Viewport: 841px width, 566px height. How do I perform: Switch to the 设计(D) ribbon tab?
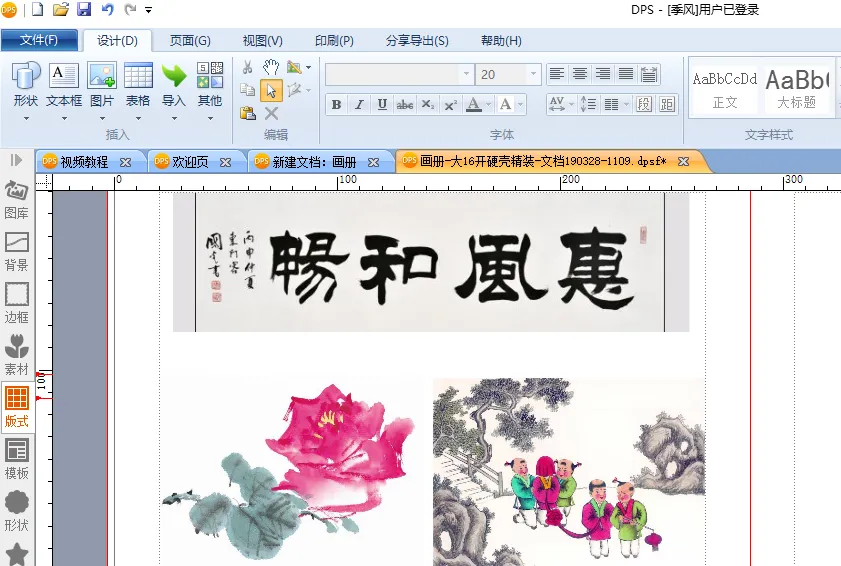click(117, 41)
